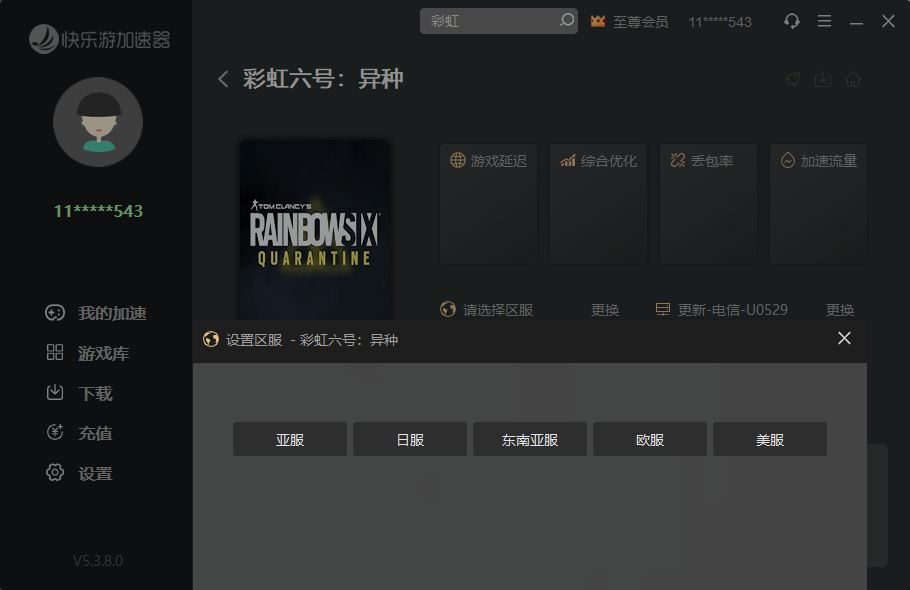Click the globe icon in the dialog title
This screenshot has width=910, height=590.
pyautogui.click(x=211, y=339)
